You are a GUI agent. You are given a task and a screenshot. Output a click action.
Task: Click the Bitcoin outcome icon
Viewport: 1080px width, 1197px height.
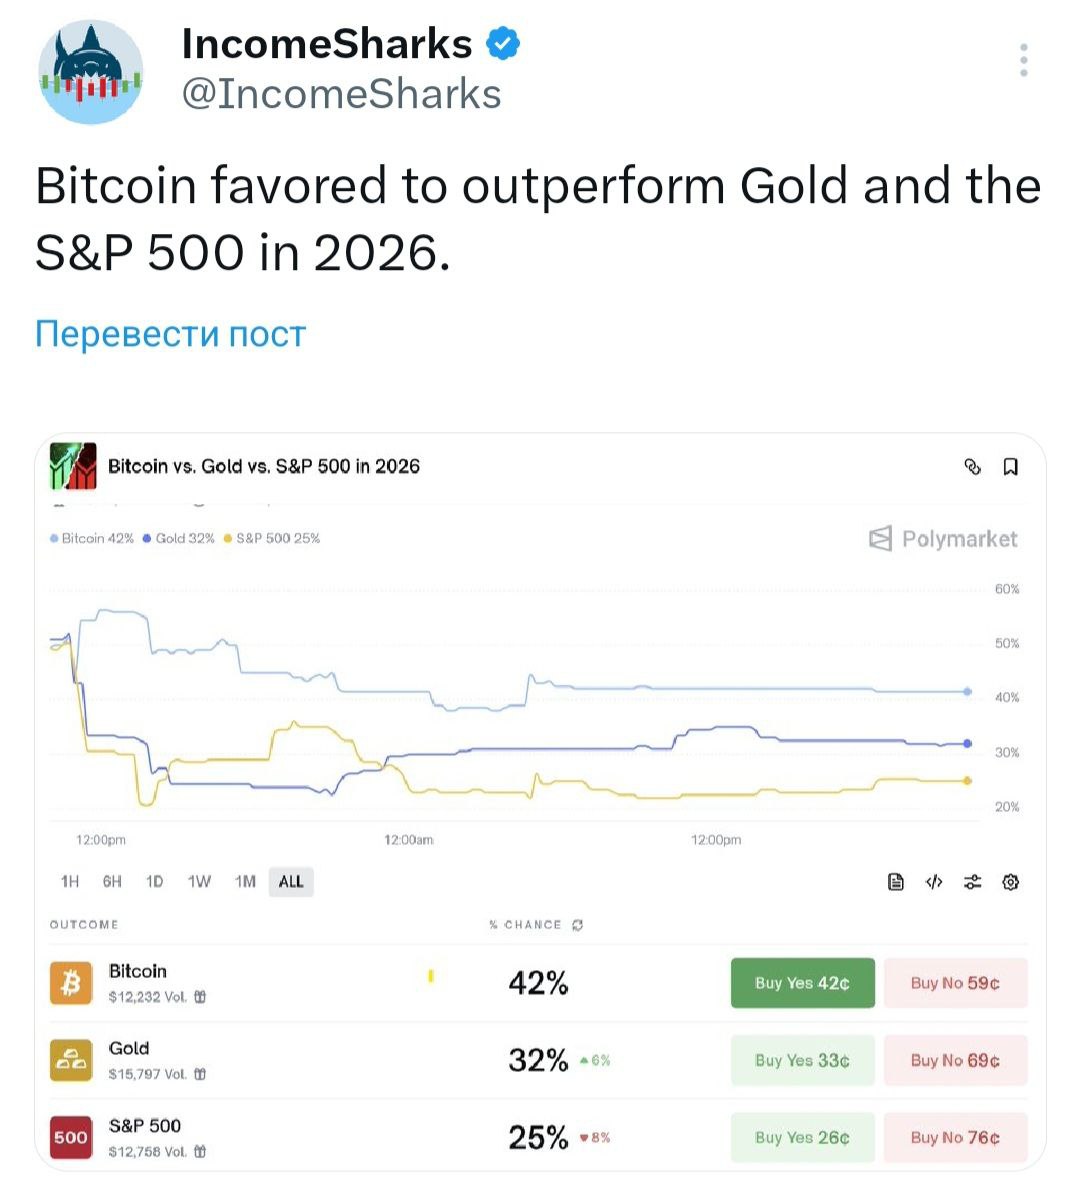click(x=71, y=983)
